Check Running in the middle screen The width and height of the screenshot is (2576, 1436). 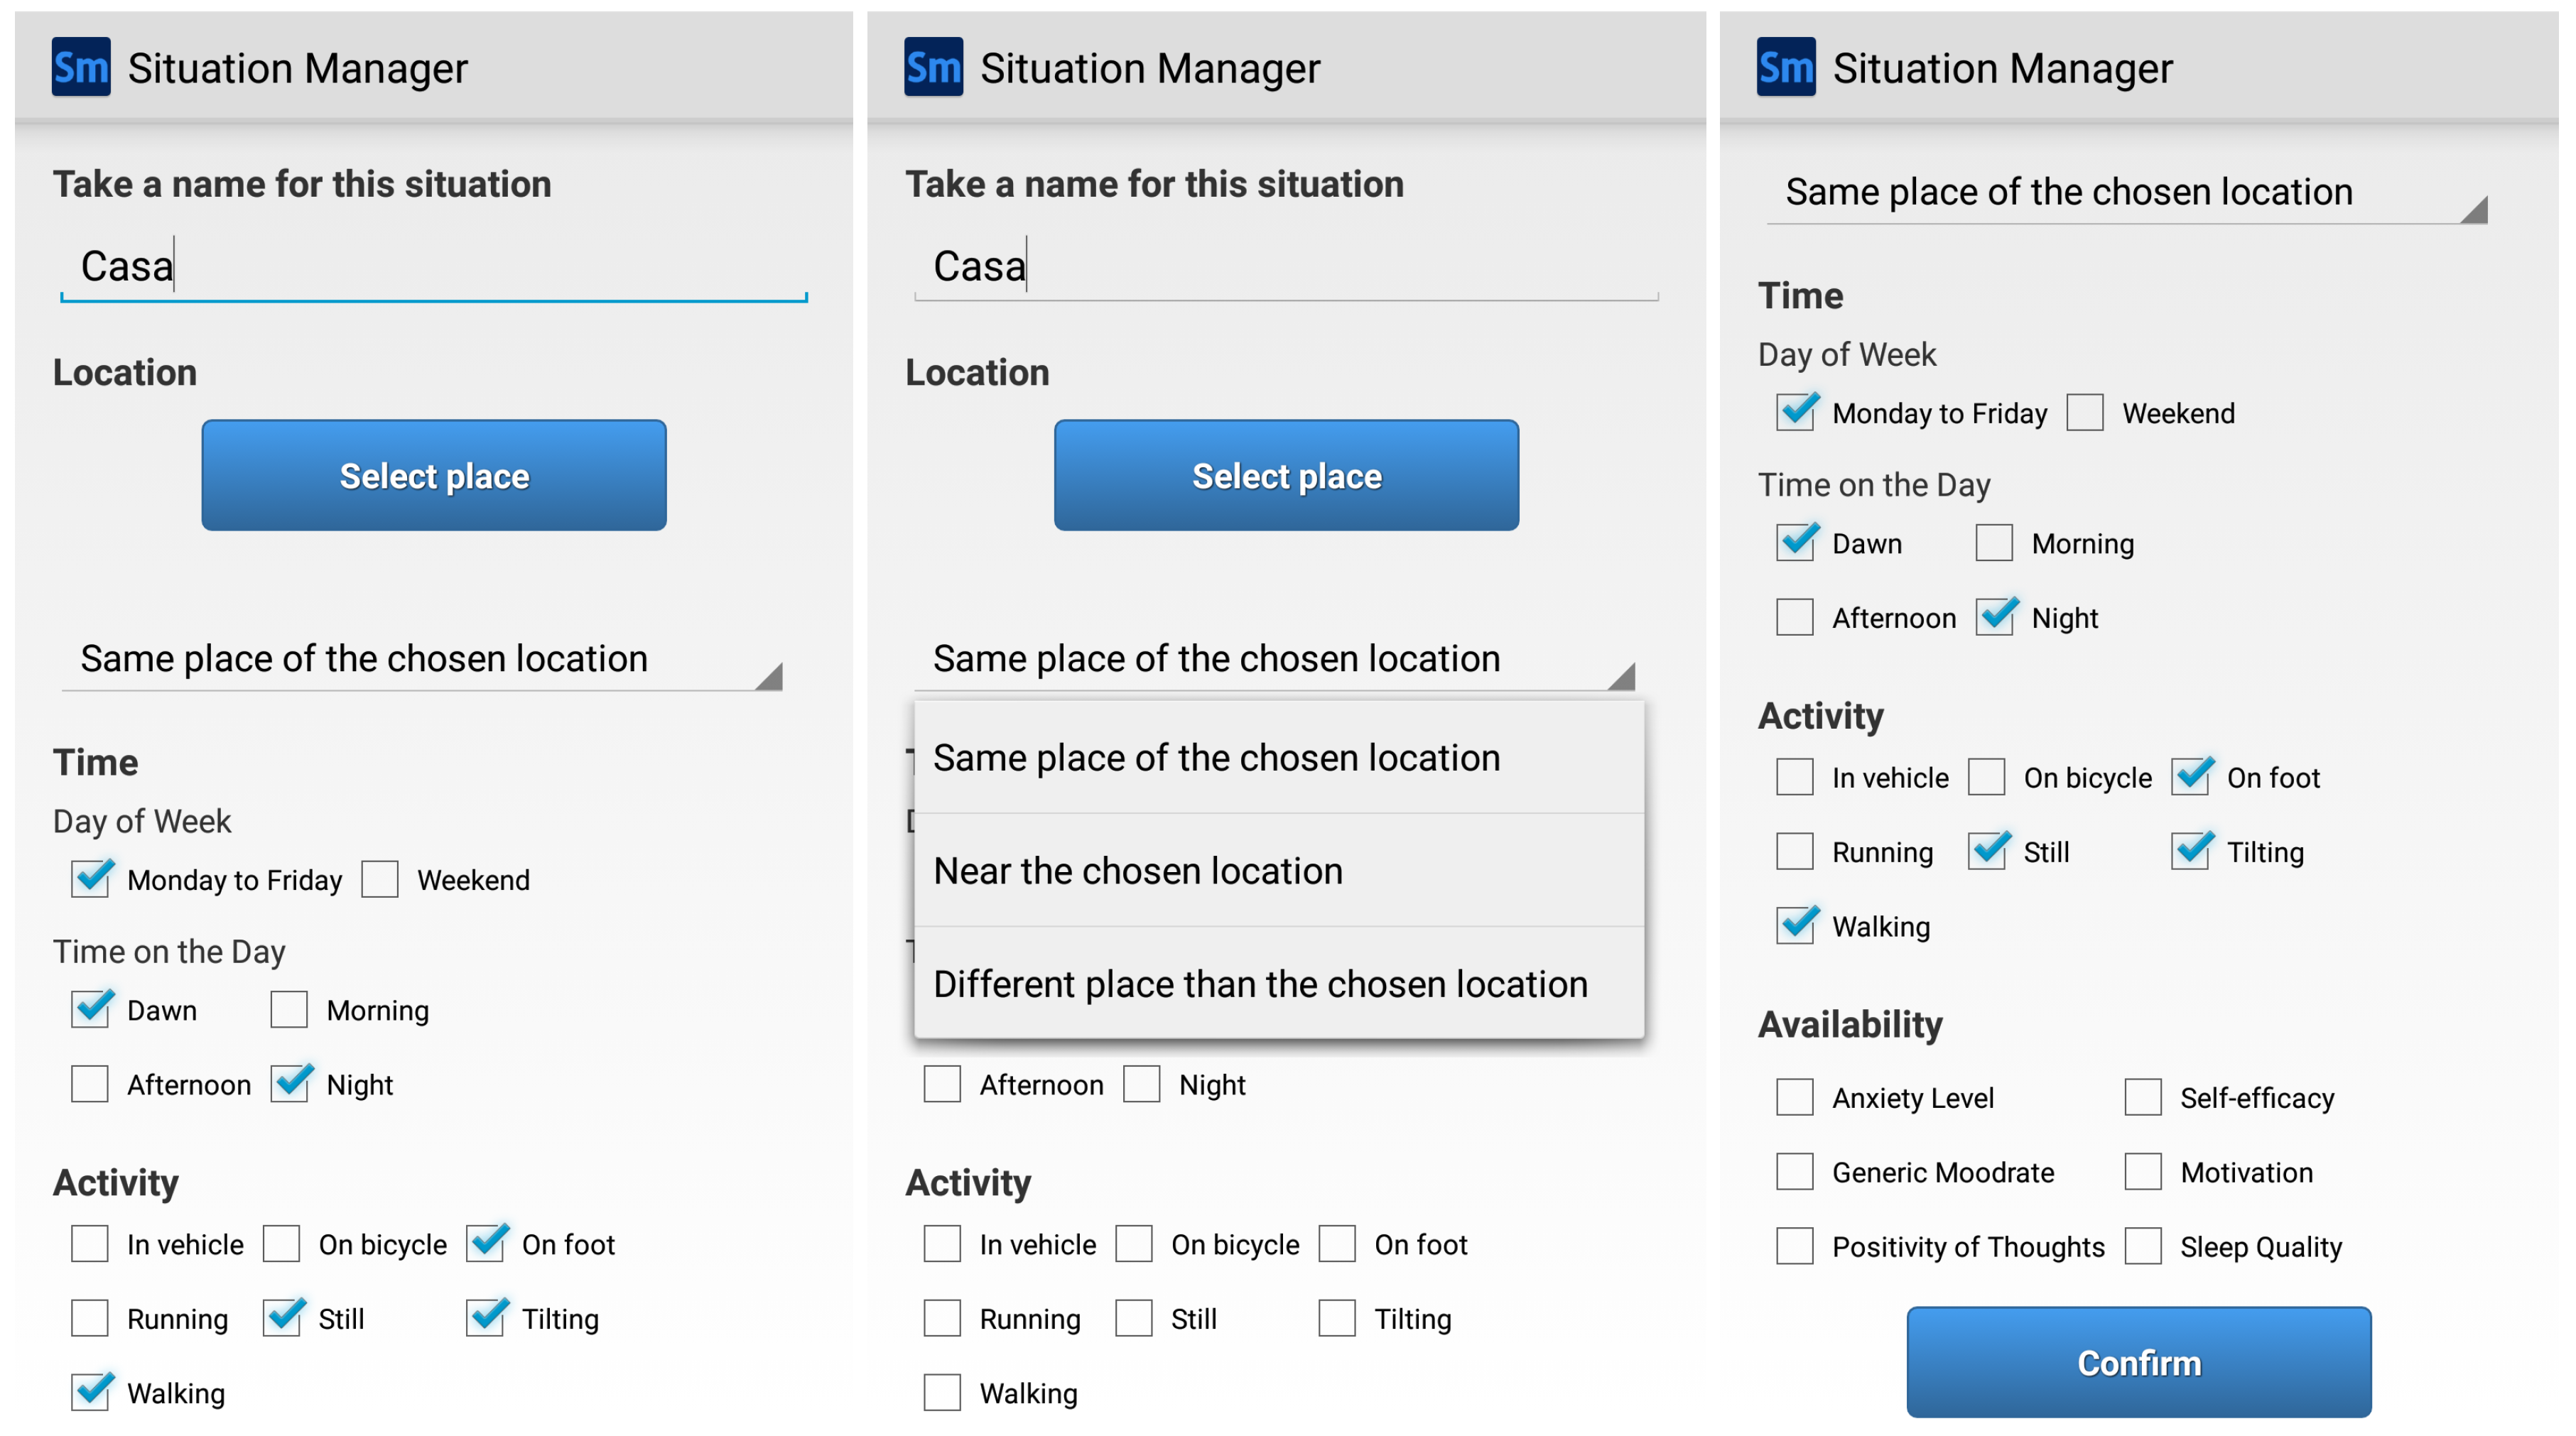click(942, 1318)
